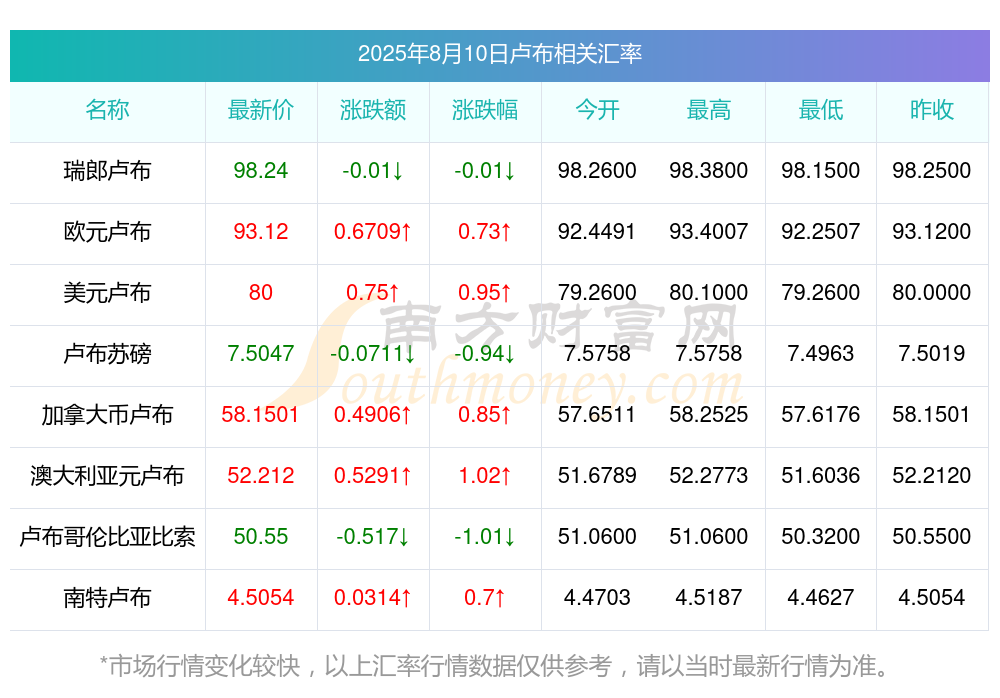
Task: Click the 加拿大币卢布 row name
Action: [107, 415]
